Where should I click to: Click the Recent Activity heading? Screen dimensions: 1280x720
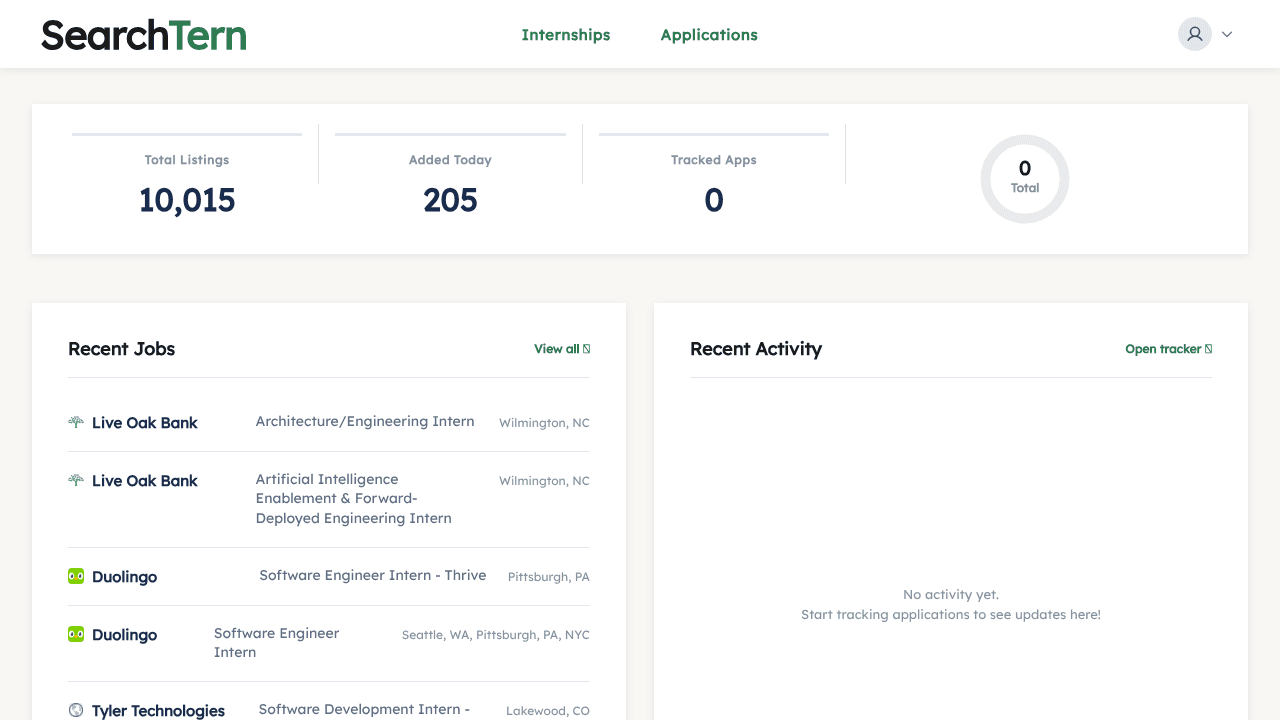(756, 349)
